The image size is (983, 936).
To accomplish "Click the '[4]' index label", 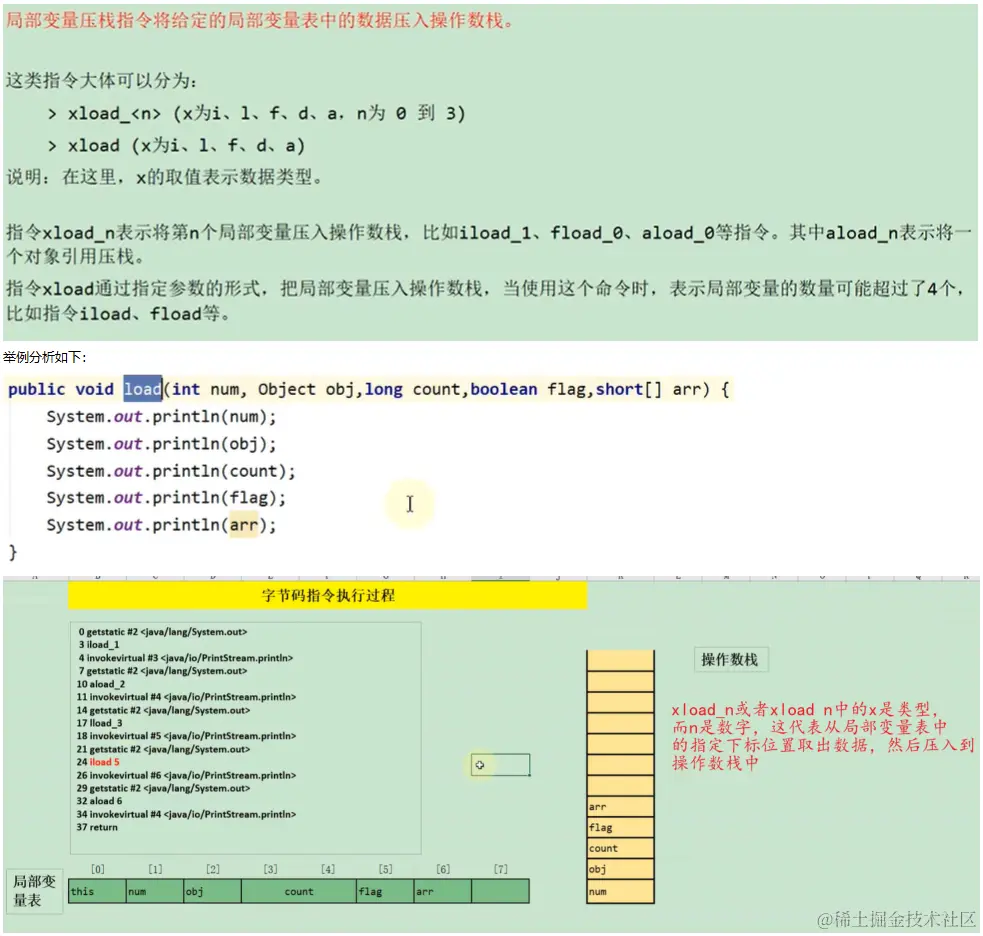I will coord(328,869).
